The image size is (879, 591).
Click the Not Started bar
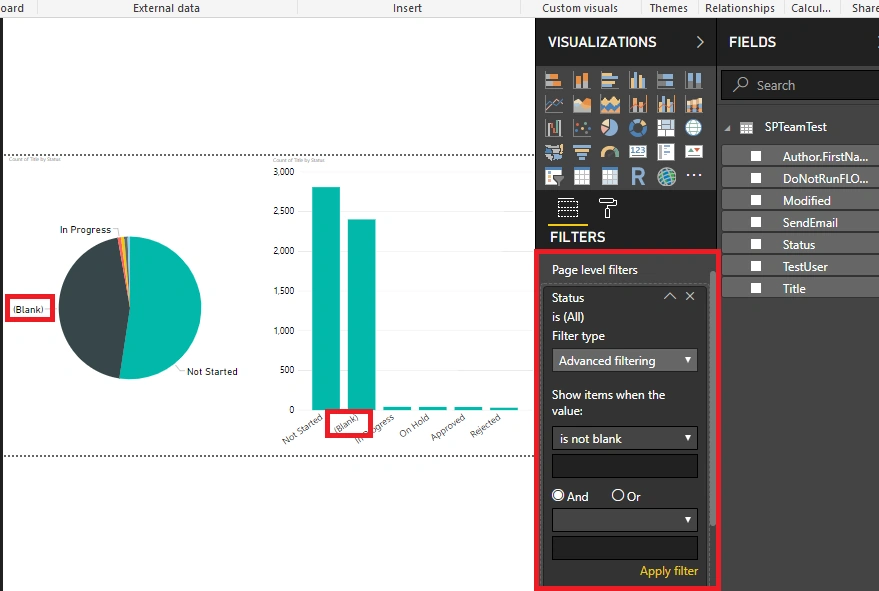[x=326, y=298]
